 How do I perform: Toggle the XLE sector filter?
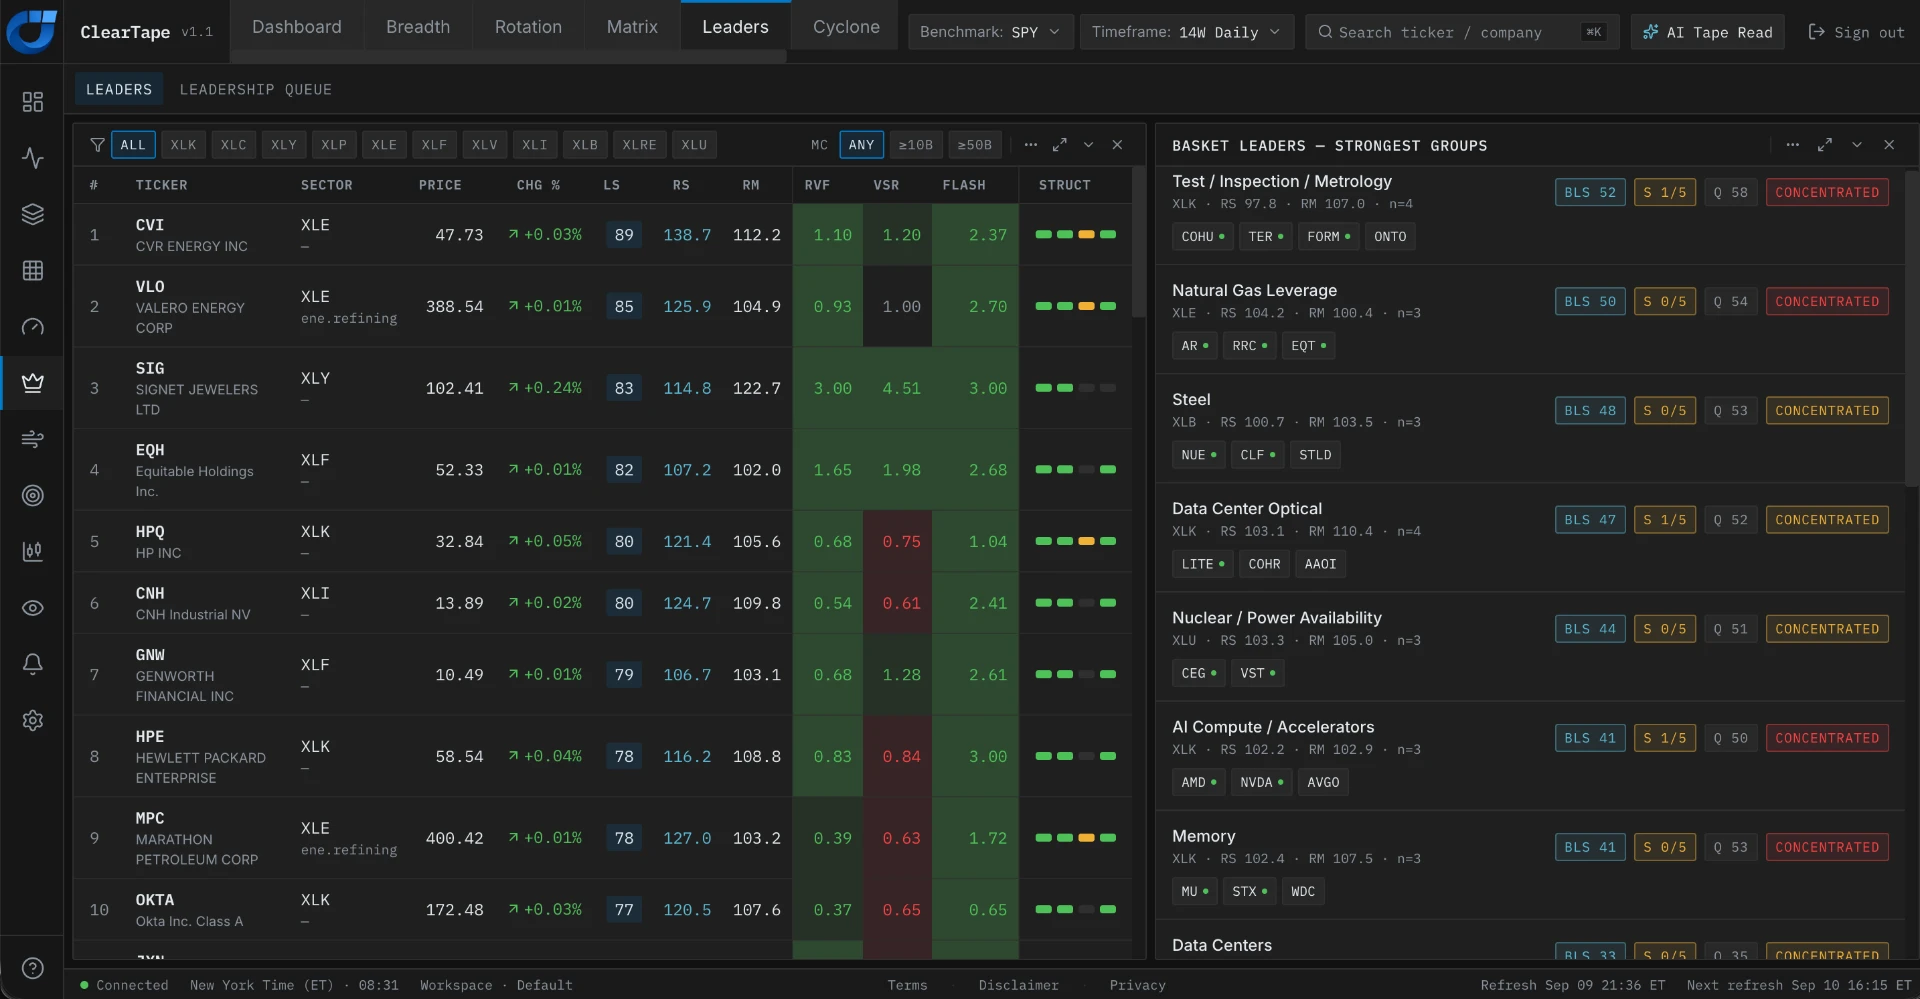click(x=384, y=145)
